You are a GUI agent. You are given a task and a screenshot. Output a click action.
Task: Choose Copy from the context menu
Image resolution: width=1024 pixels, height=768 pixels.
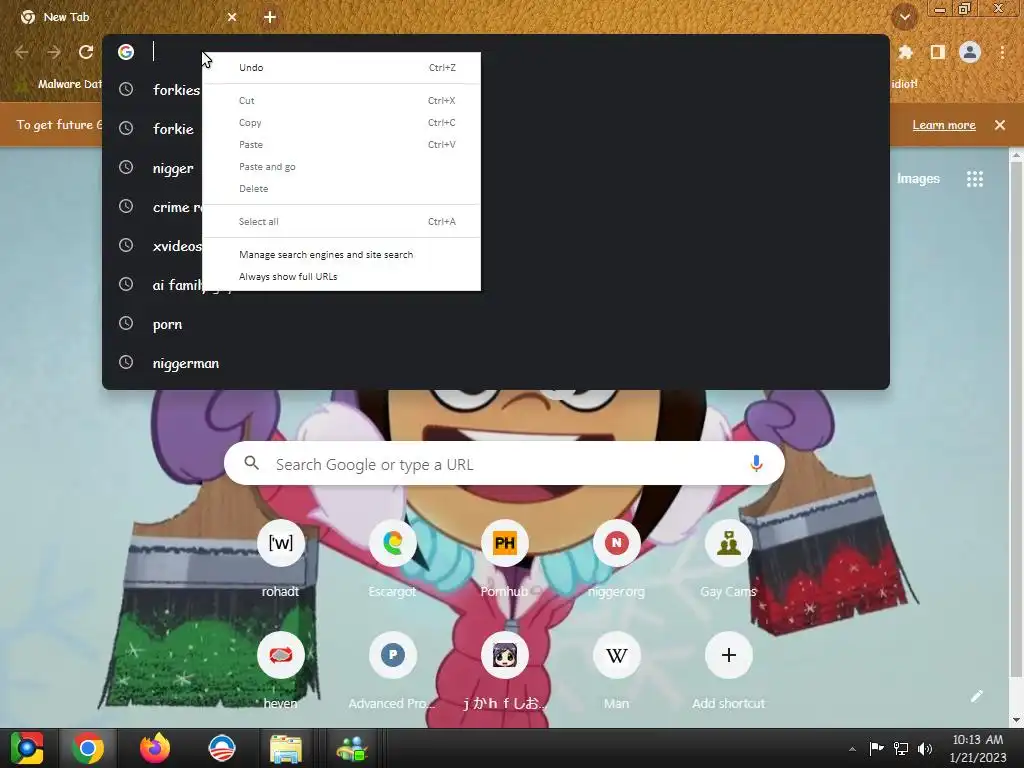coord(342,123)
